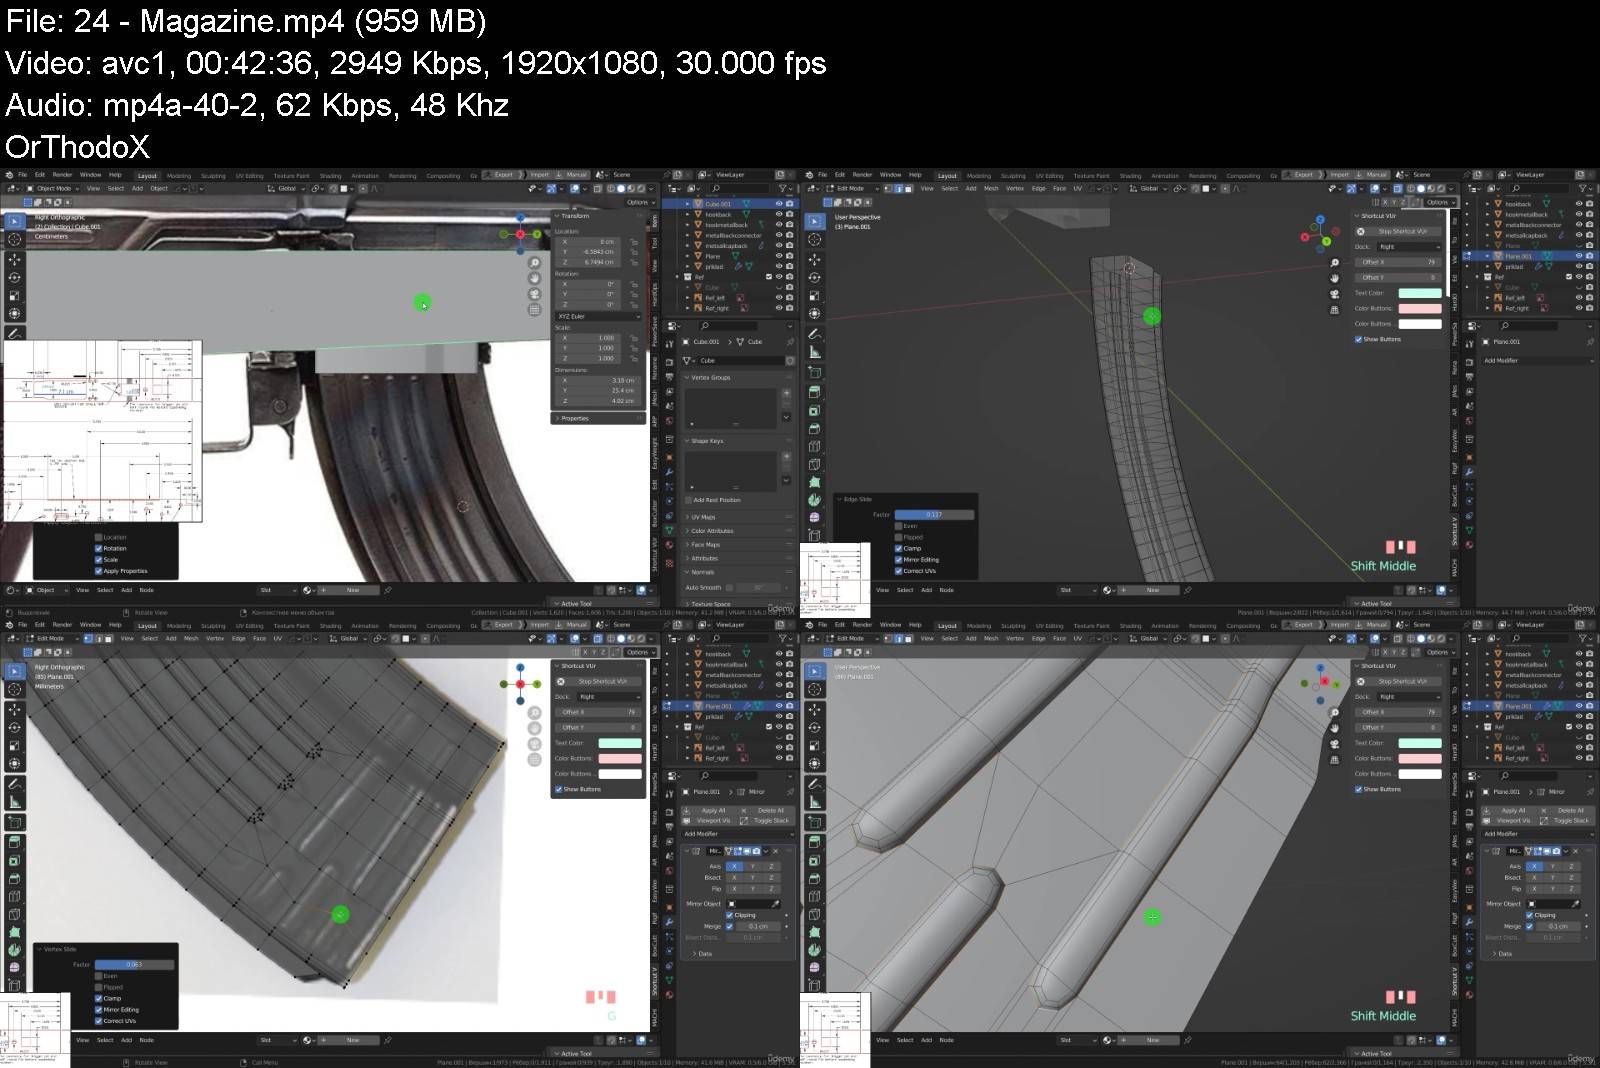Select hookback object in top-left outliner
This screenshot has height=1068, width=1600.
coord(718,214)
